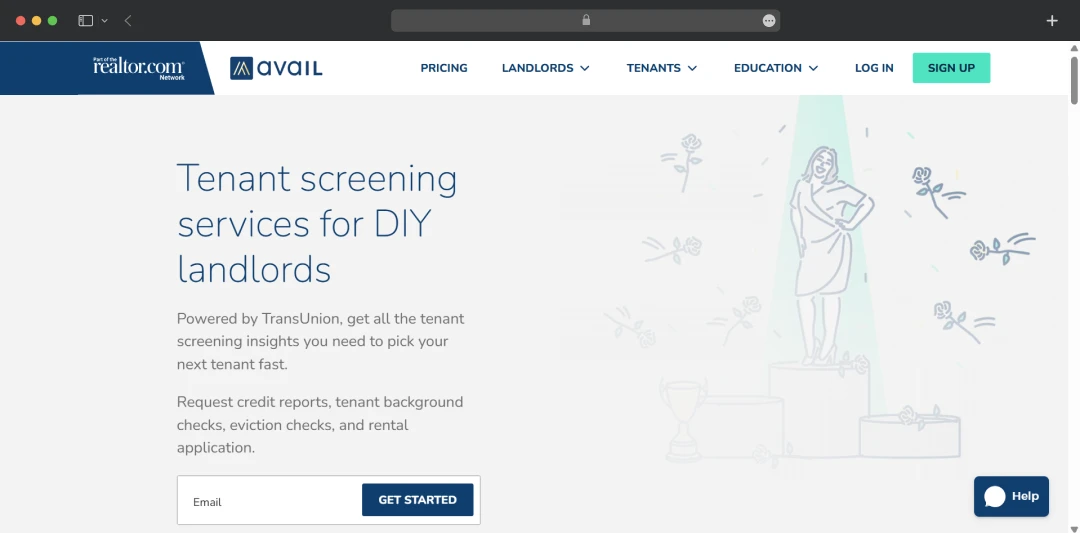Click the Avail logo
This screenshot has width=1080, height=533.
(276, 68)
